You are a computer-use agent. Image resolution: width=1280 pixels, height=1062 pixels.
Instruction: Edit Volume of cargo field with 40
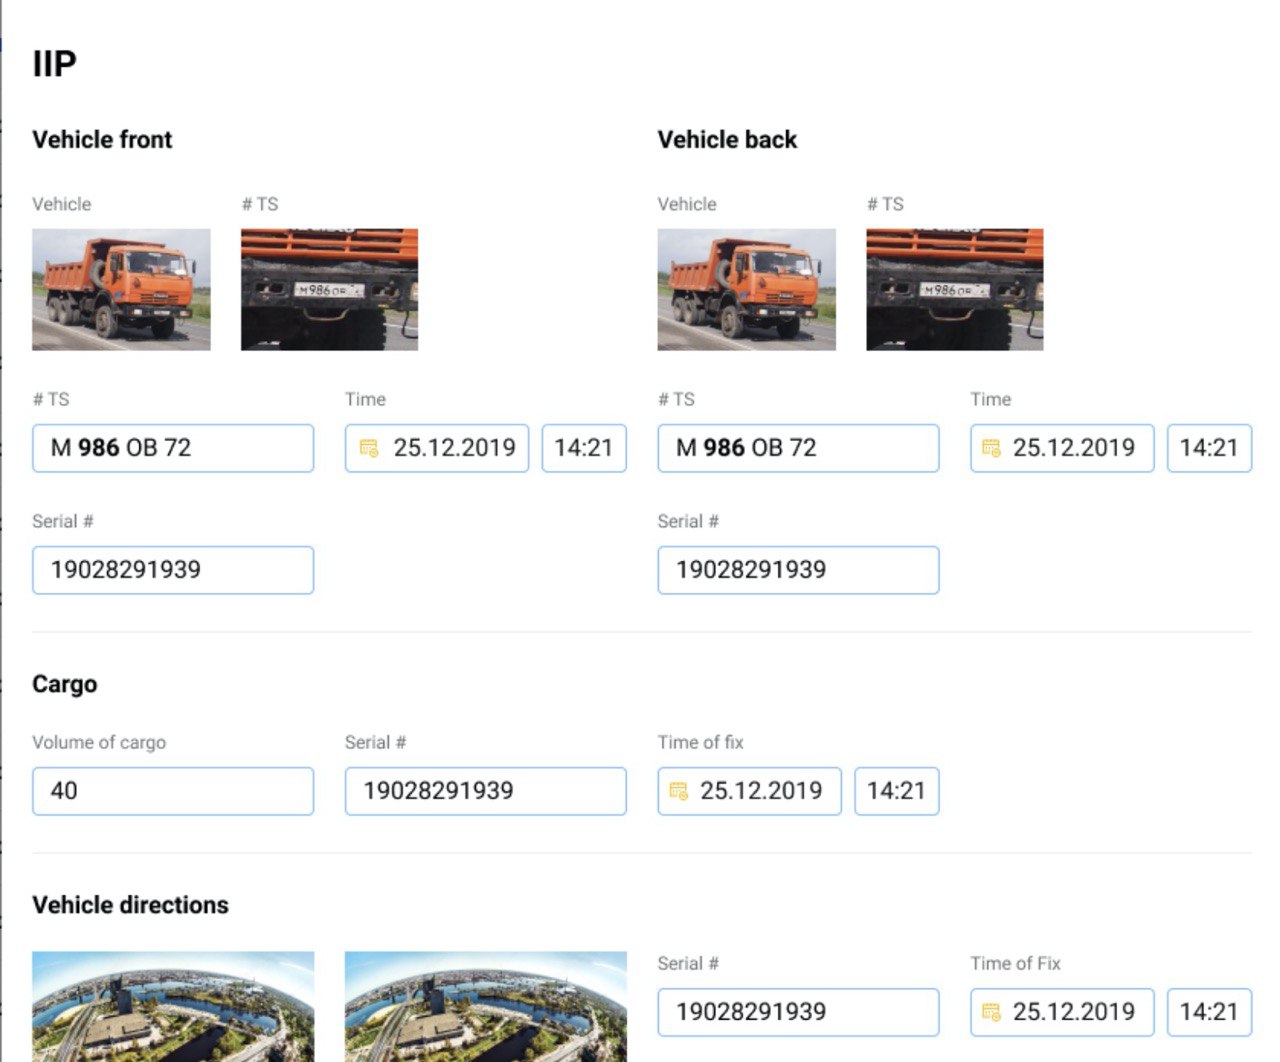coord(173,791)
